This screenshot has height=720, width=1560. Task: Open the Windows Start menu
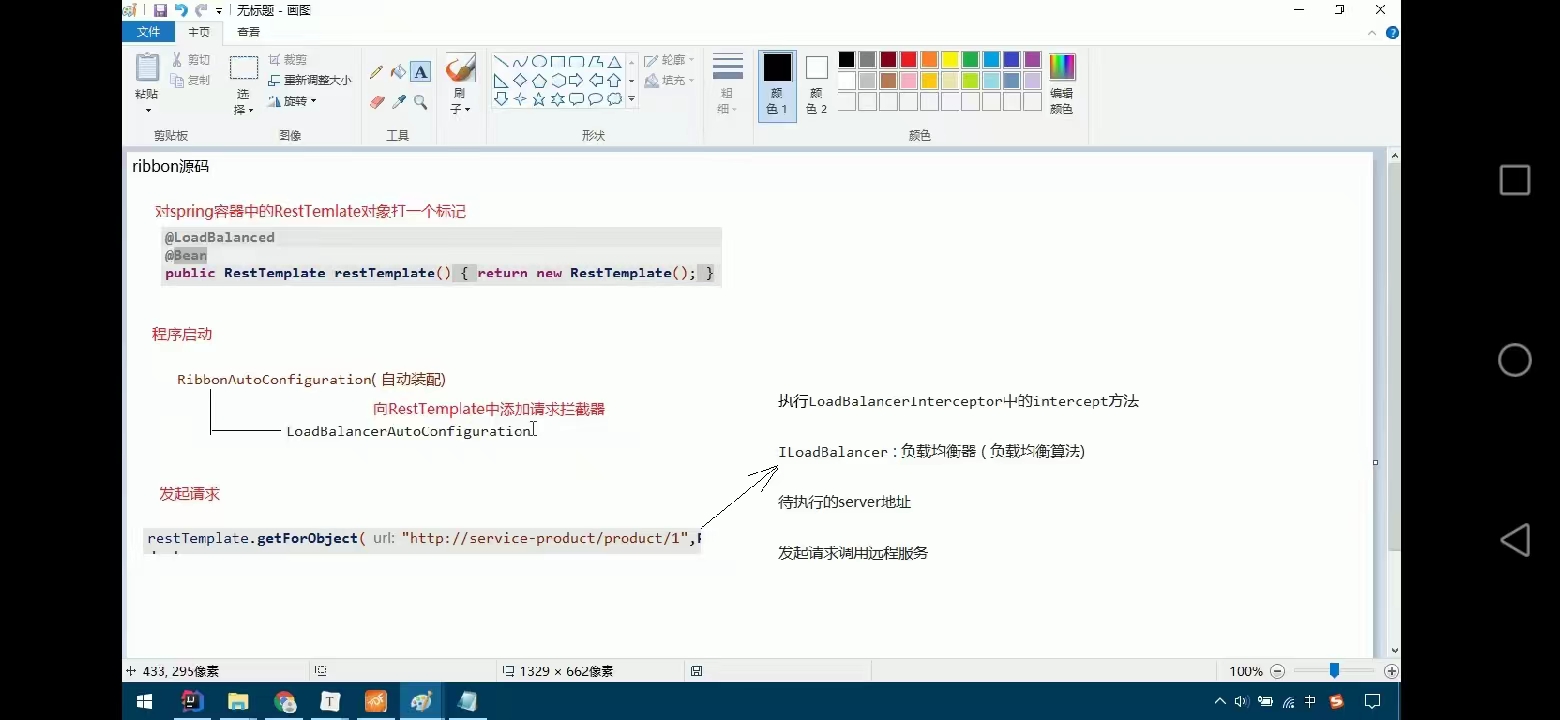tap(144, 702)
